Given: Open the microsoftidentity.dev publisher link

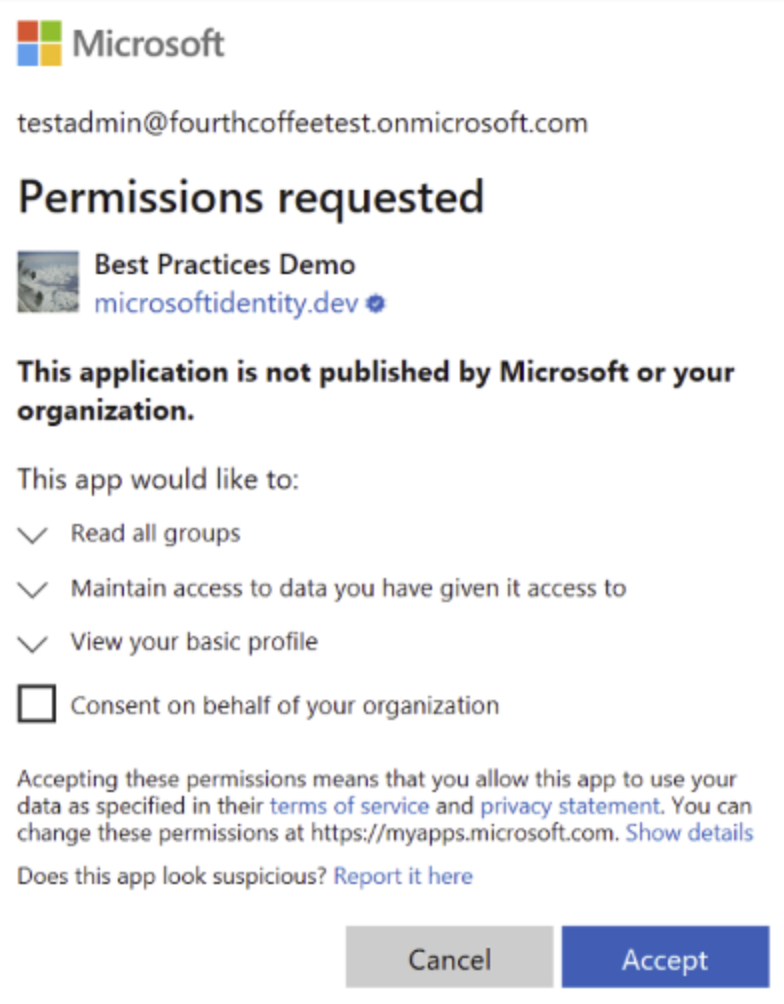Looking at the screenshot, I should click(x=226, y=303).
